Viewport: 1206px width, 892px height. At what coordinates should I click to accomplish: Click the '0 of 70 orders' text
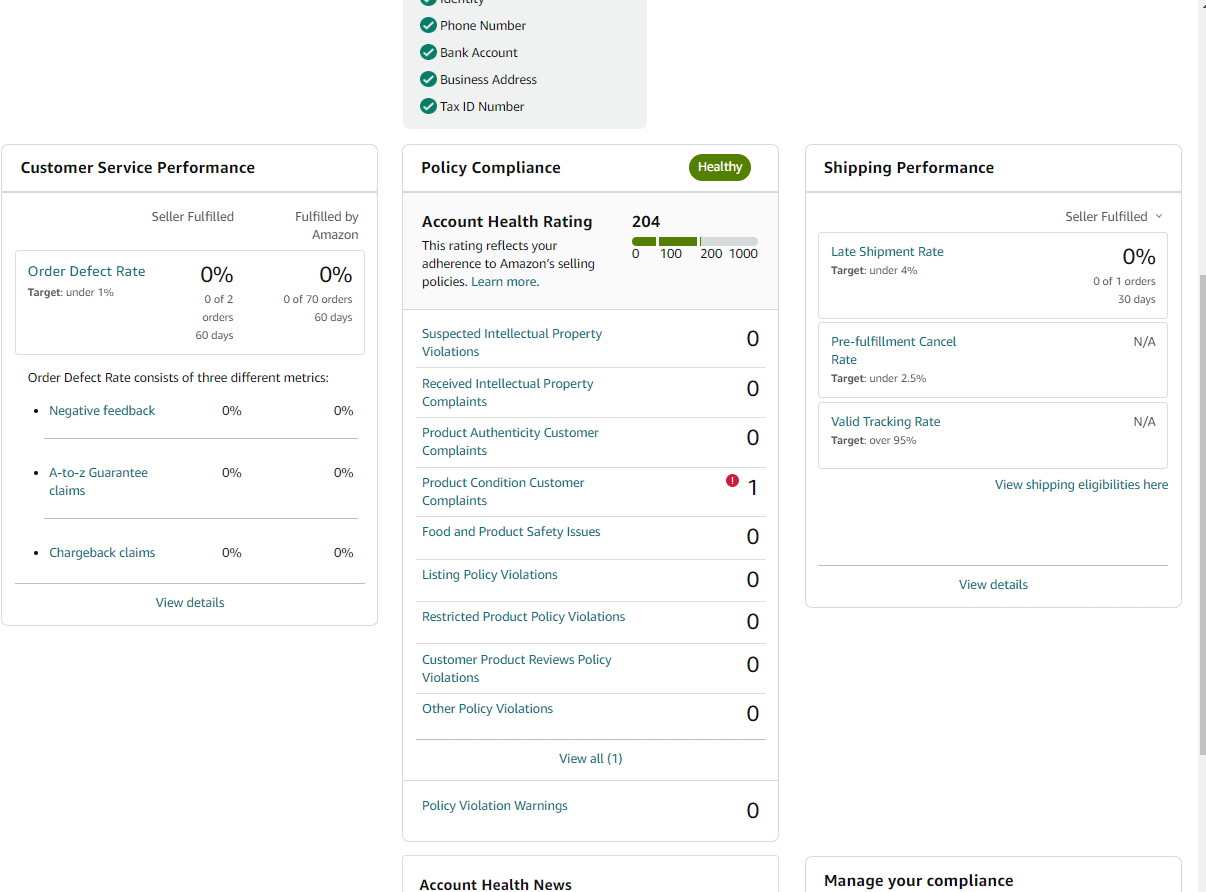tap(317, 299)
